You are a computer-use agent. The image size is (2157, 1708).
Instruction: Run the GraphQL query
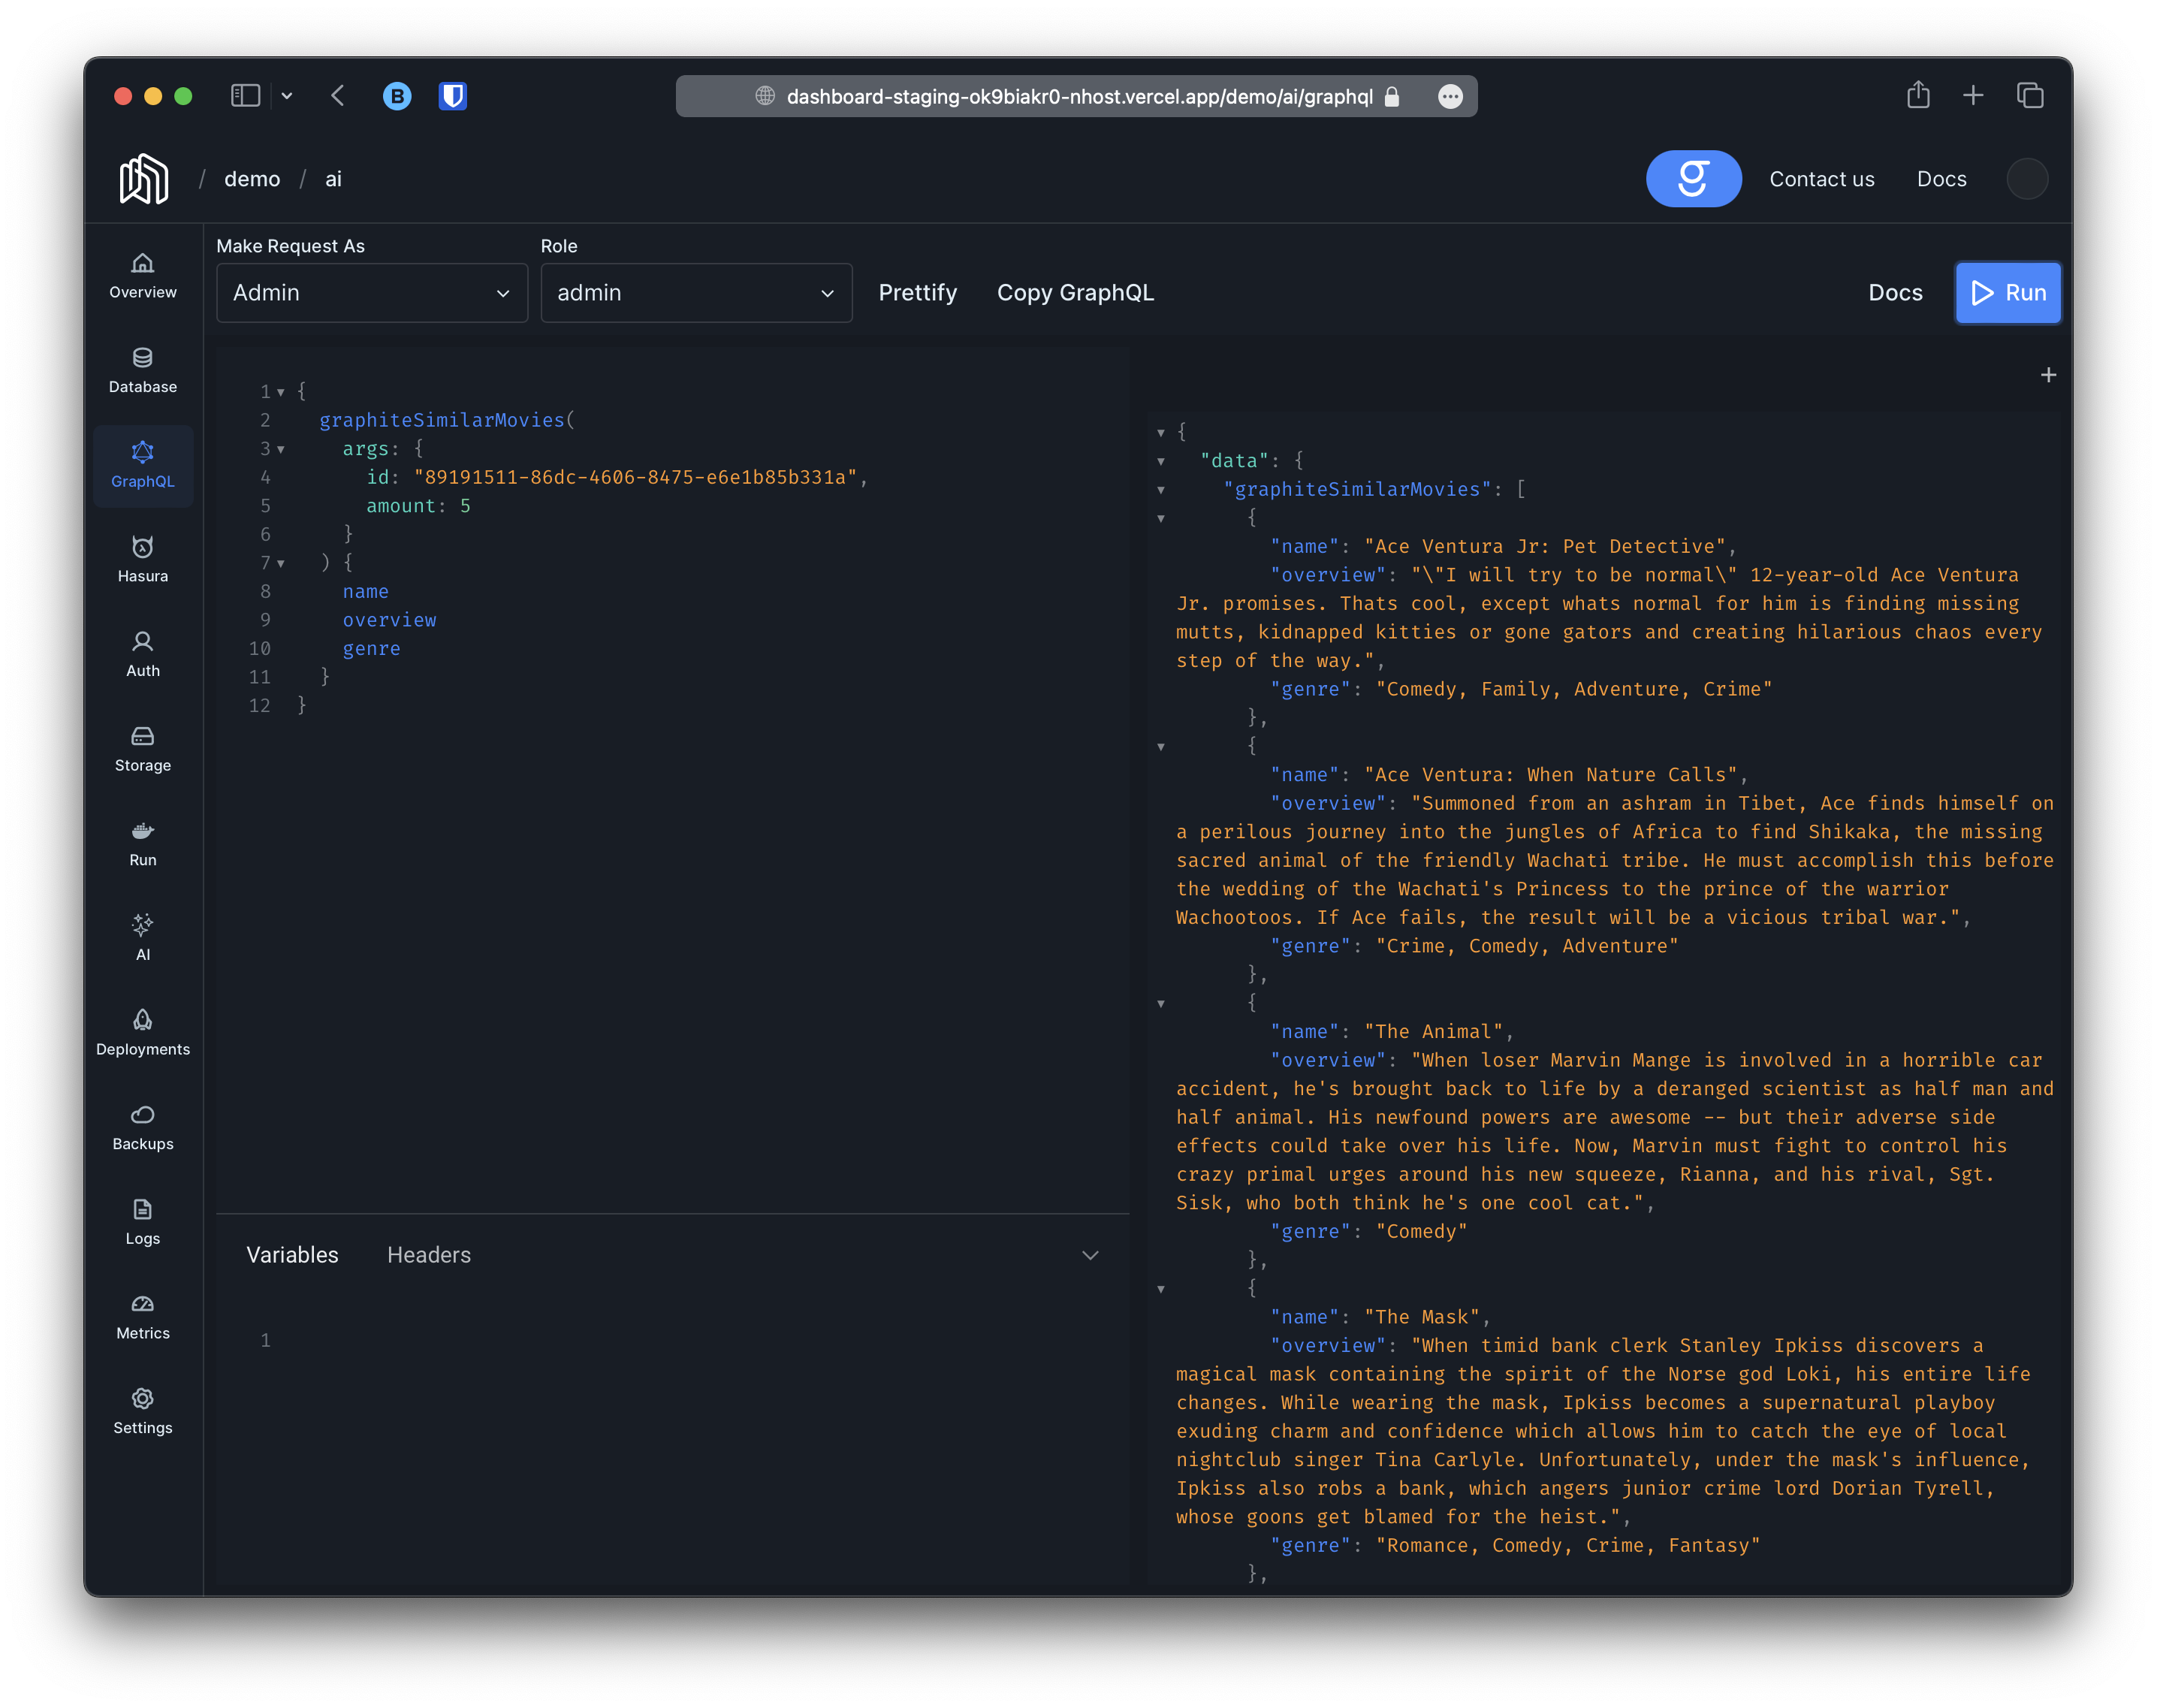pos(2008,293)
